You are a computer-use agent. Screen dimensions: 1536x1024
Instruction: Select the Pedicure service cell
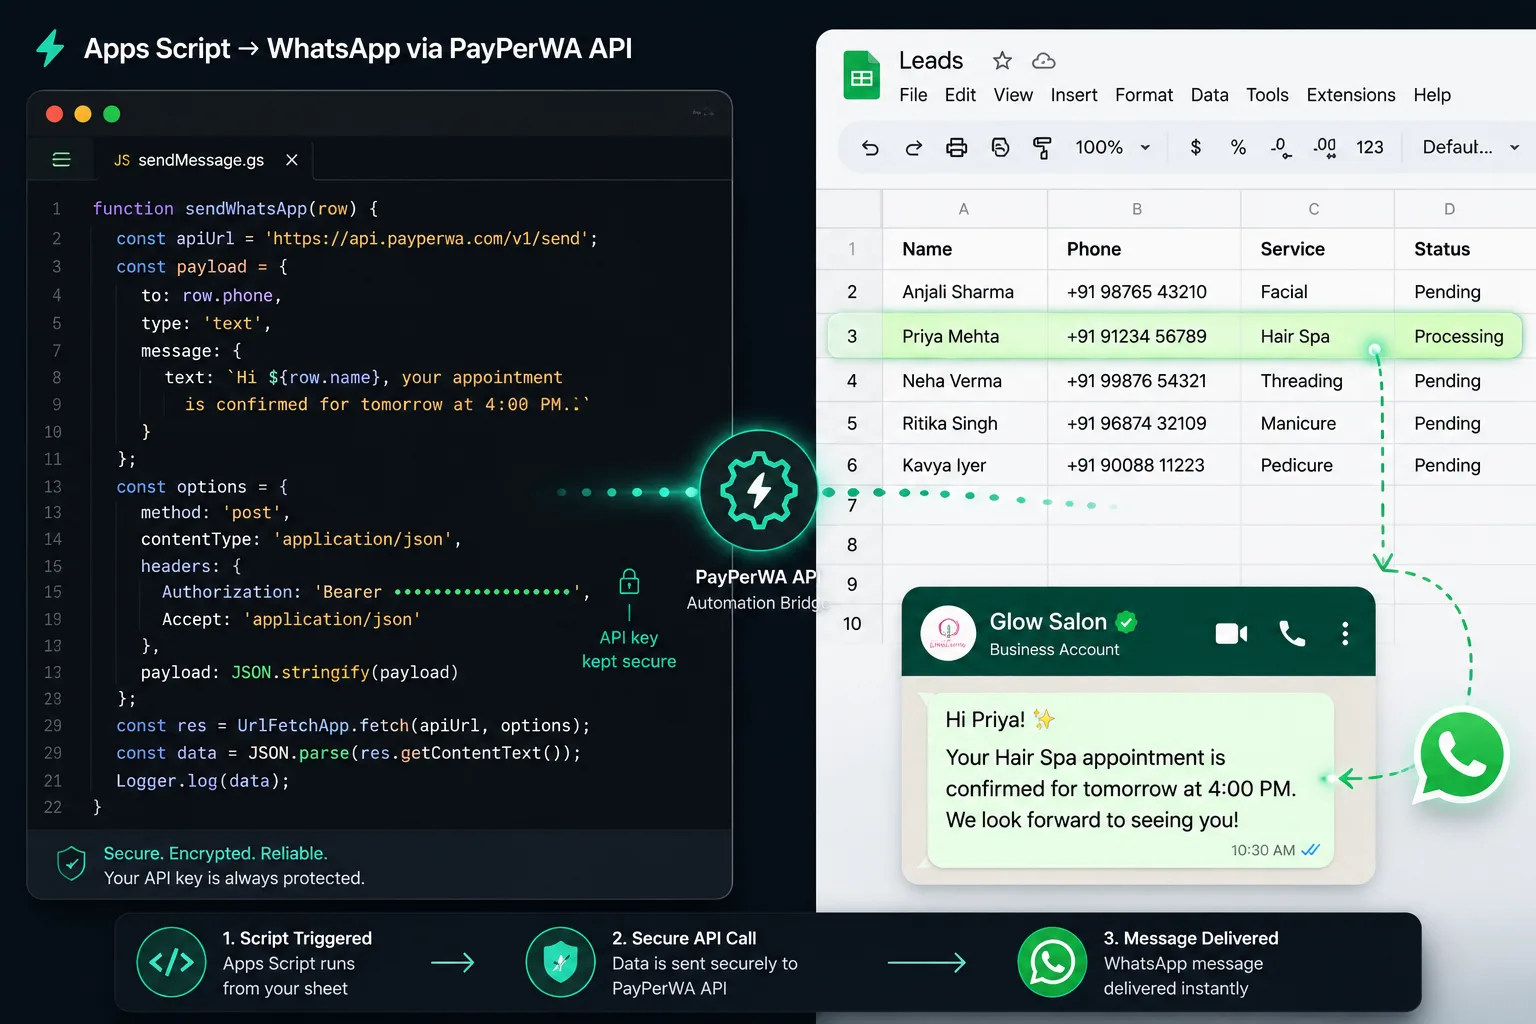click(x=1317, y=465)
